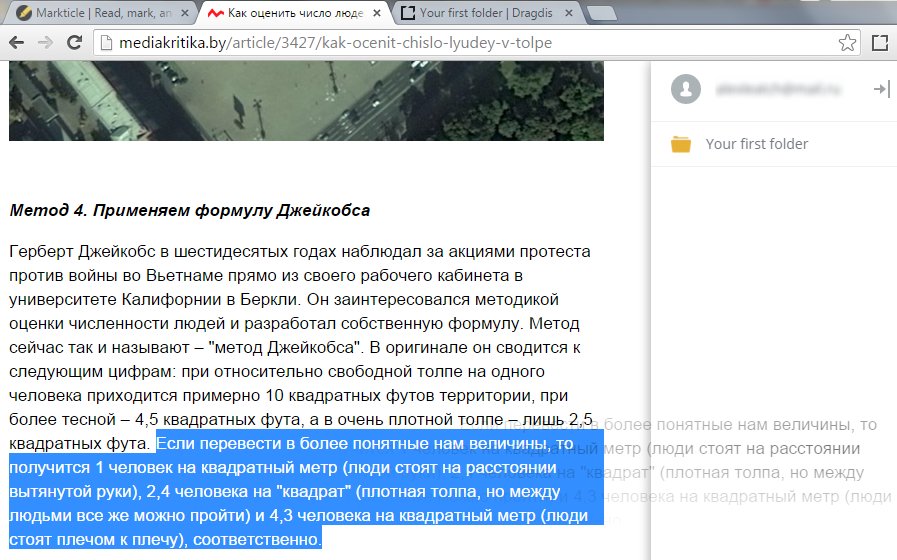
Task: Close the 'Как оценить число люде' tab
Action: [x=377, y=13]
